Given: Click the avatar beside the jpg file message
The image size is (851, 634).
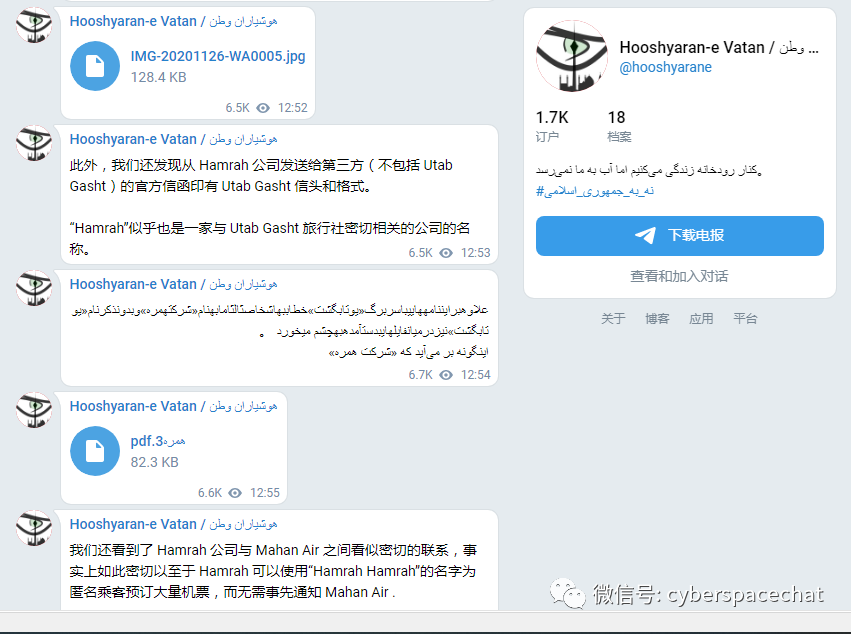Looking at the screenshot, I should [x=34, y=25].
